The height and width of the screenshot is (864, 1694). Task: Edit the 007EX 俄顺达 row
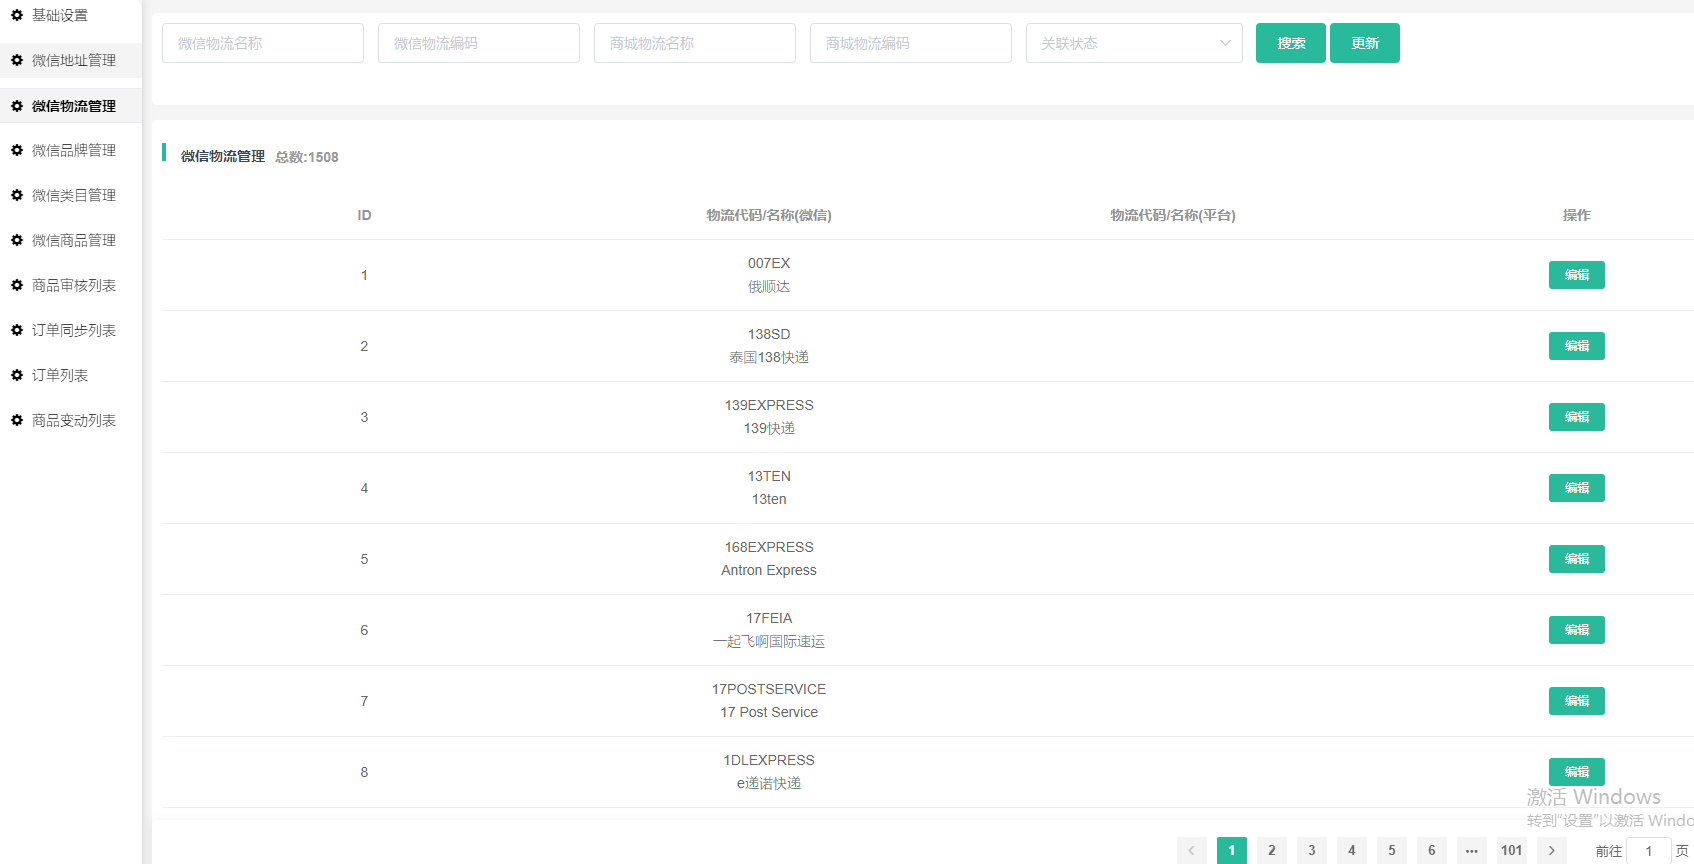1577,275
